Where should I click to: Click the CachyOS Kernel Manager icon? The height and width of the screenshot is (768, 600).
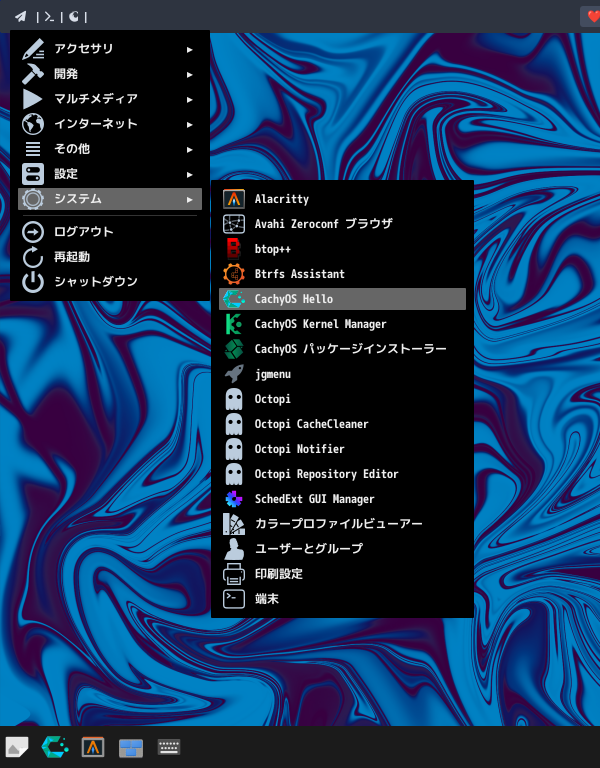(x=234, y=324)
